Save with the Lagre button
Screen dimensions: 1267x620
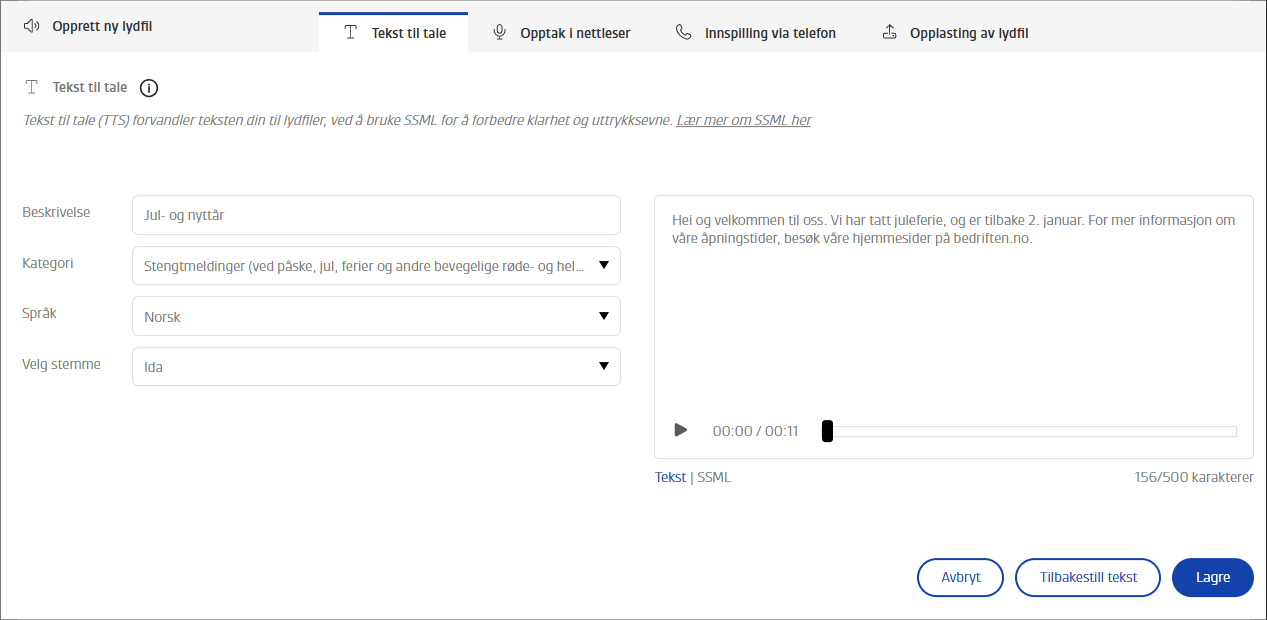click(x=1213, y=577)
